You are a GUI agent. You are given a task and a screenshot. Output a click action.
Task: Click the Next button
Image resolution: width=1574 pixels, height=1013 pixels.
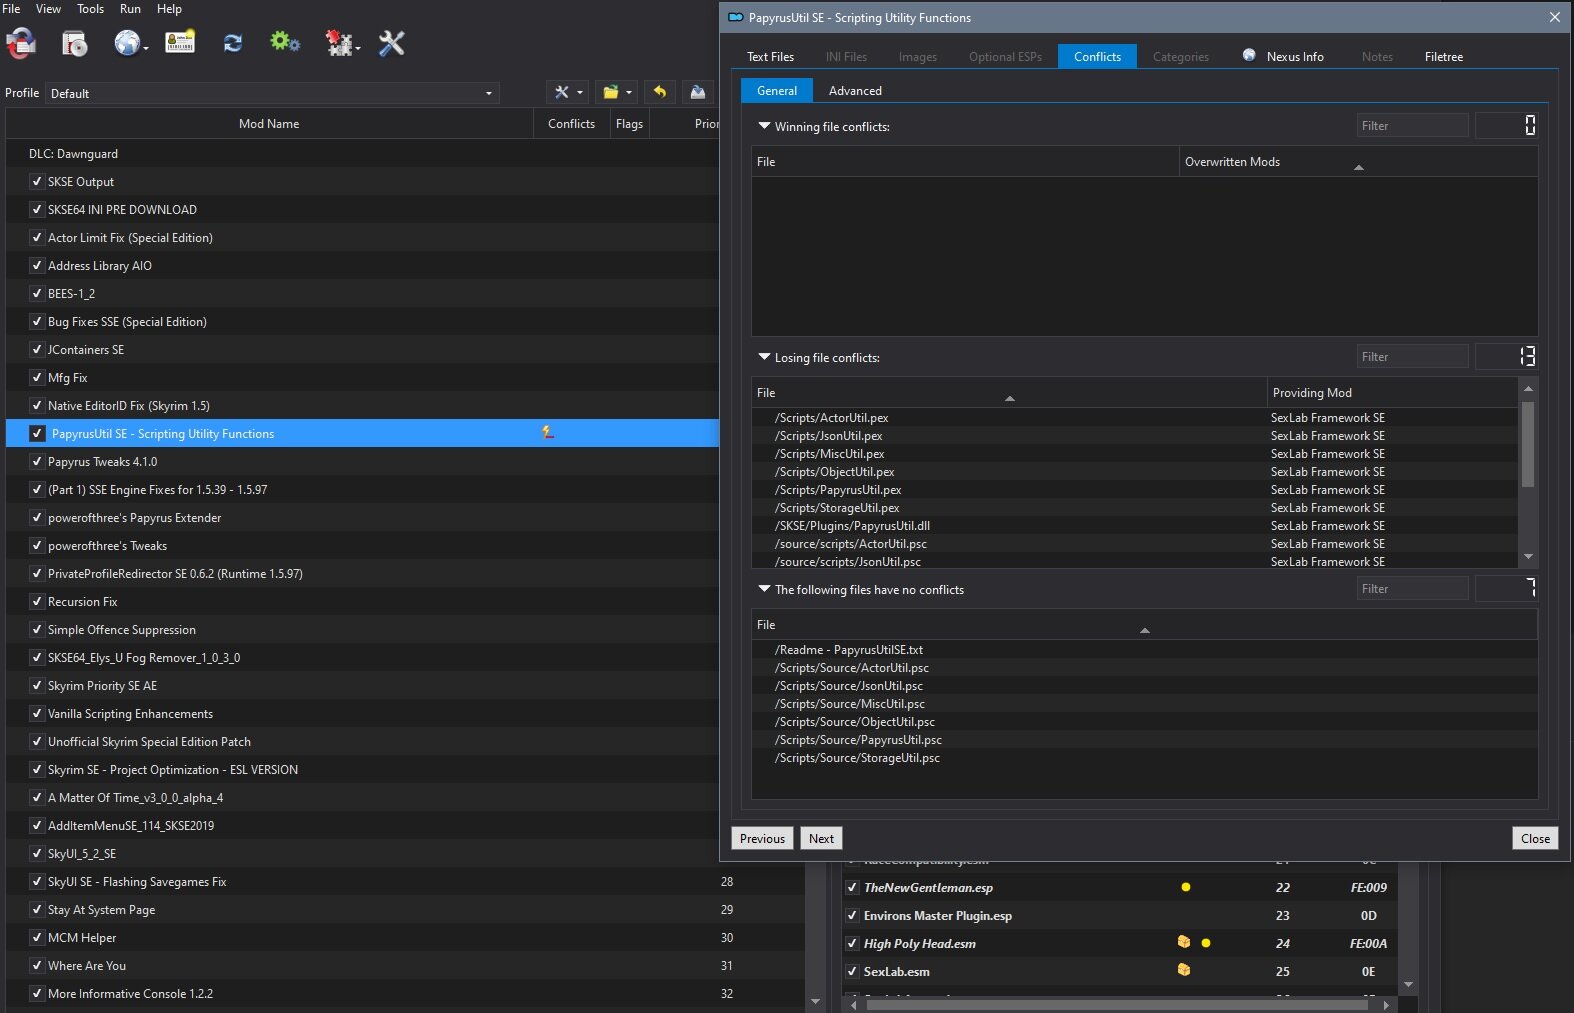[x=821, y=839]
